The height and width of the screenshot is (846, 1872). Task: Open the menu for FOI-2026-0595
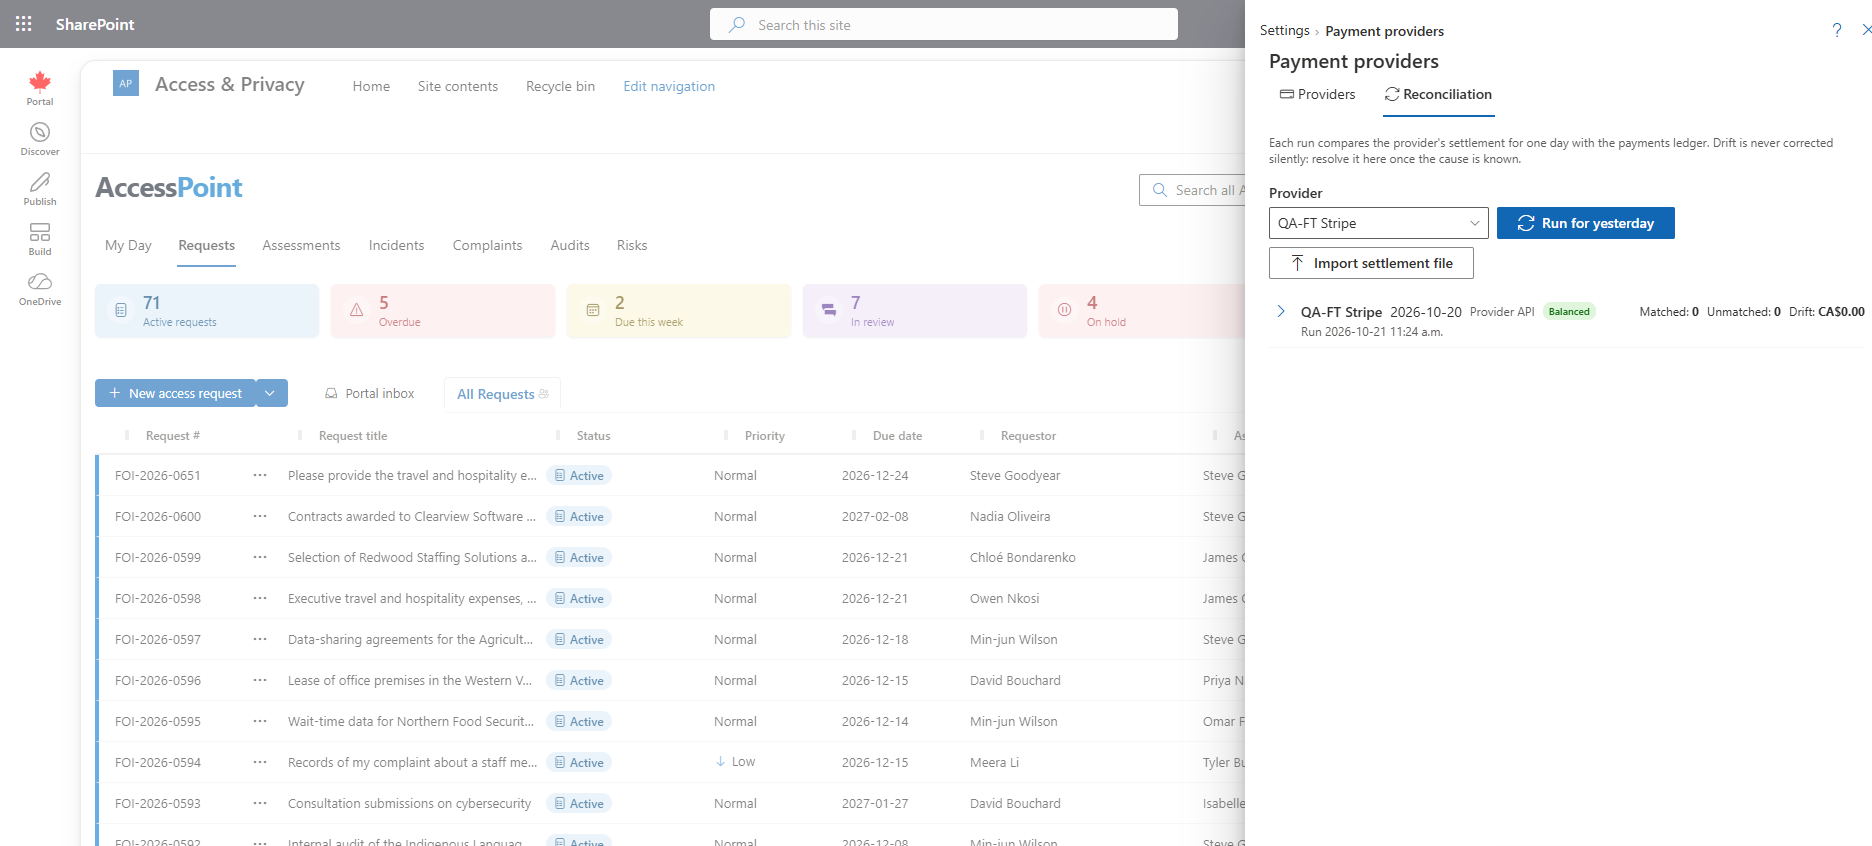point(260,721)
